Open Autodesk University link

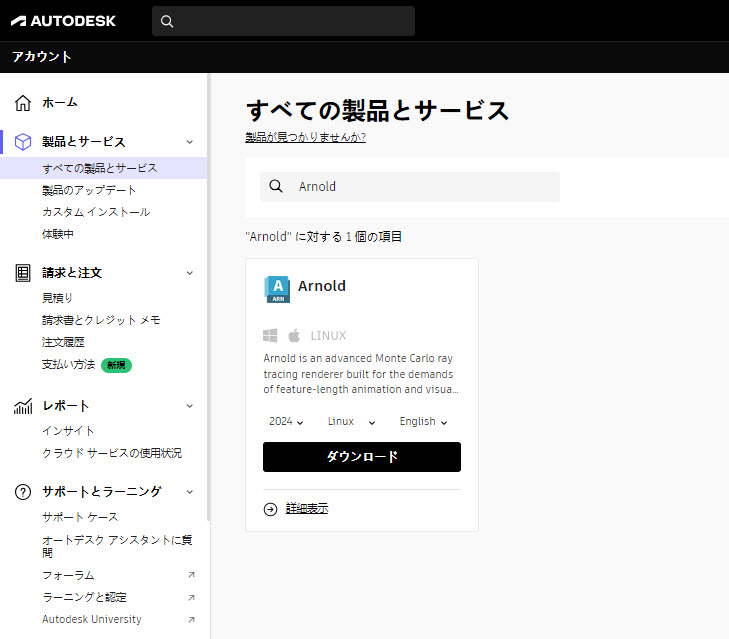pos(92,619)
